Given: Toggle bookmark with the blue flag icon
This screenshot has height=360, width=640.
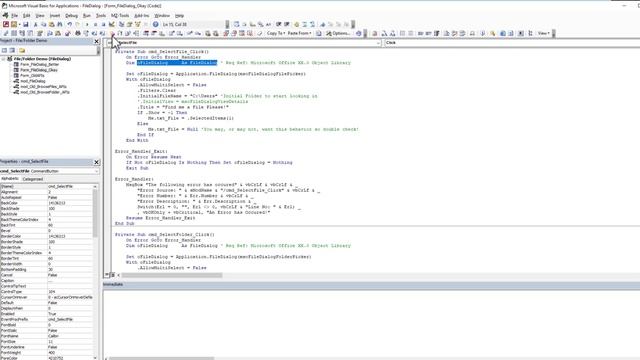Looking at the screenshot, I should tap(322, 24).
